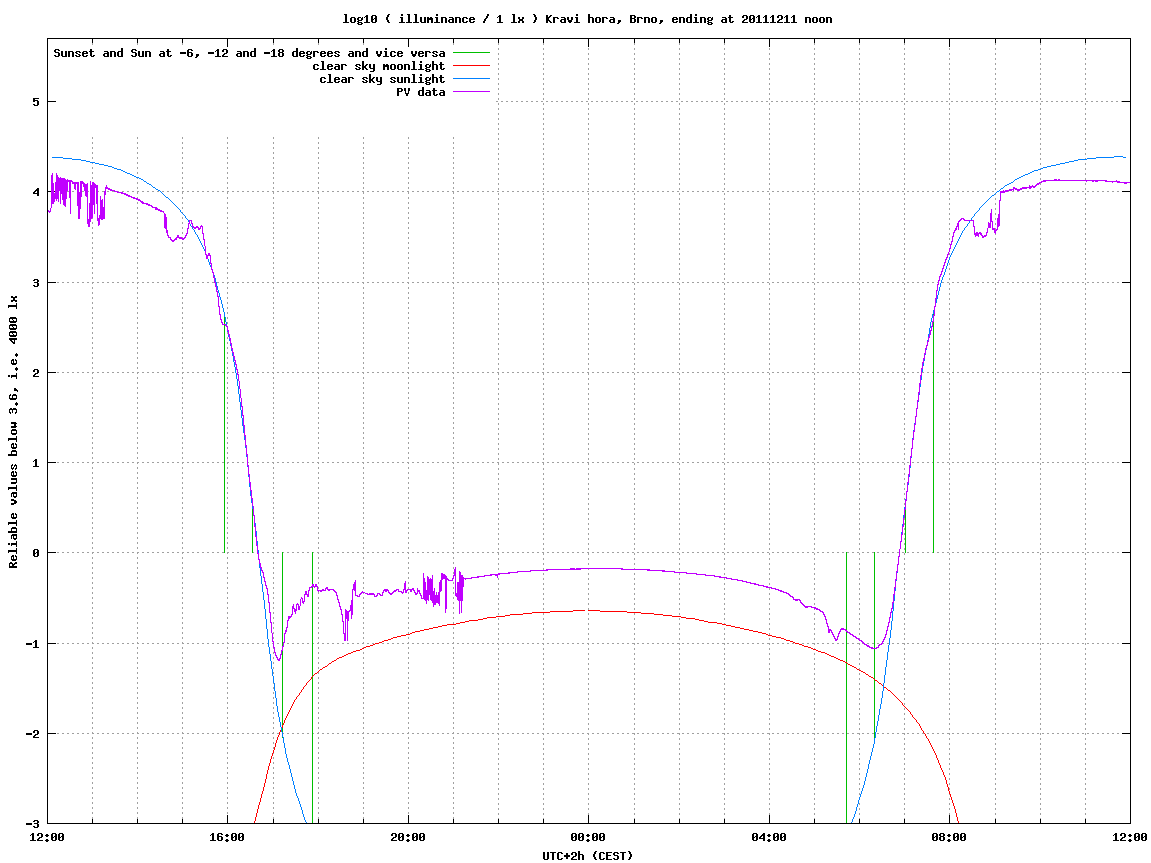
Task: Click the green legend line sample
Action: click(x=471, y=53)
